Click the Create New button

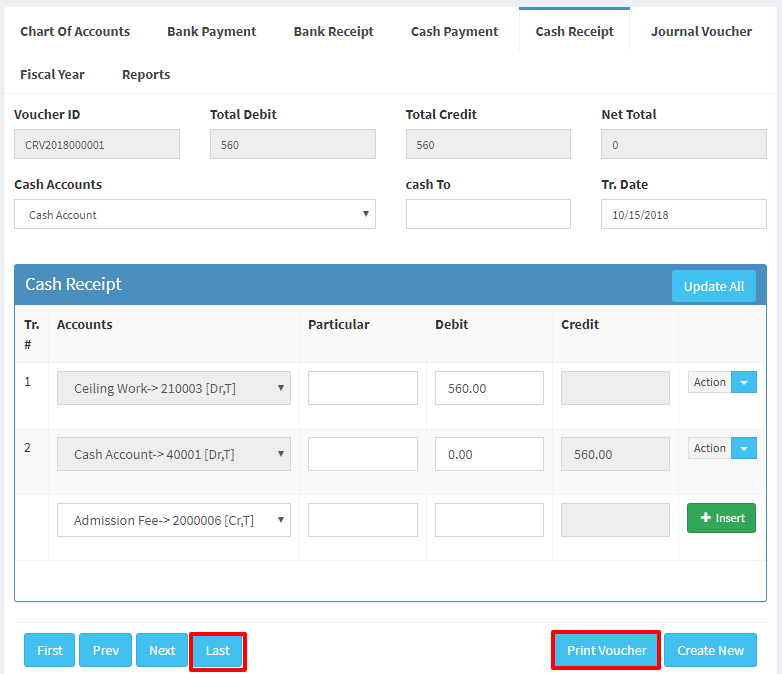(710, 650)
